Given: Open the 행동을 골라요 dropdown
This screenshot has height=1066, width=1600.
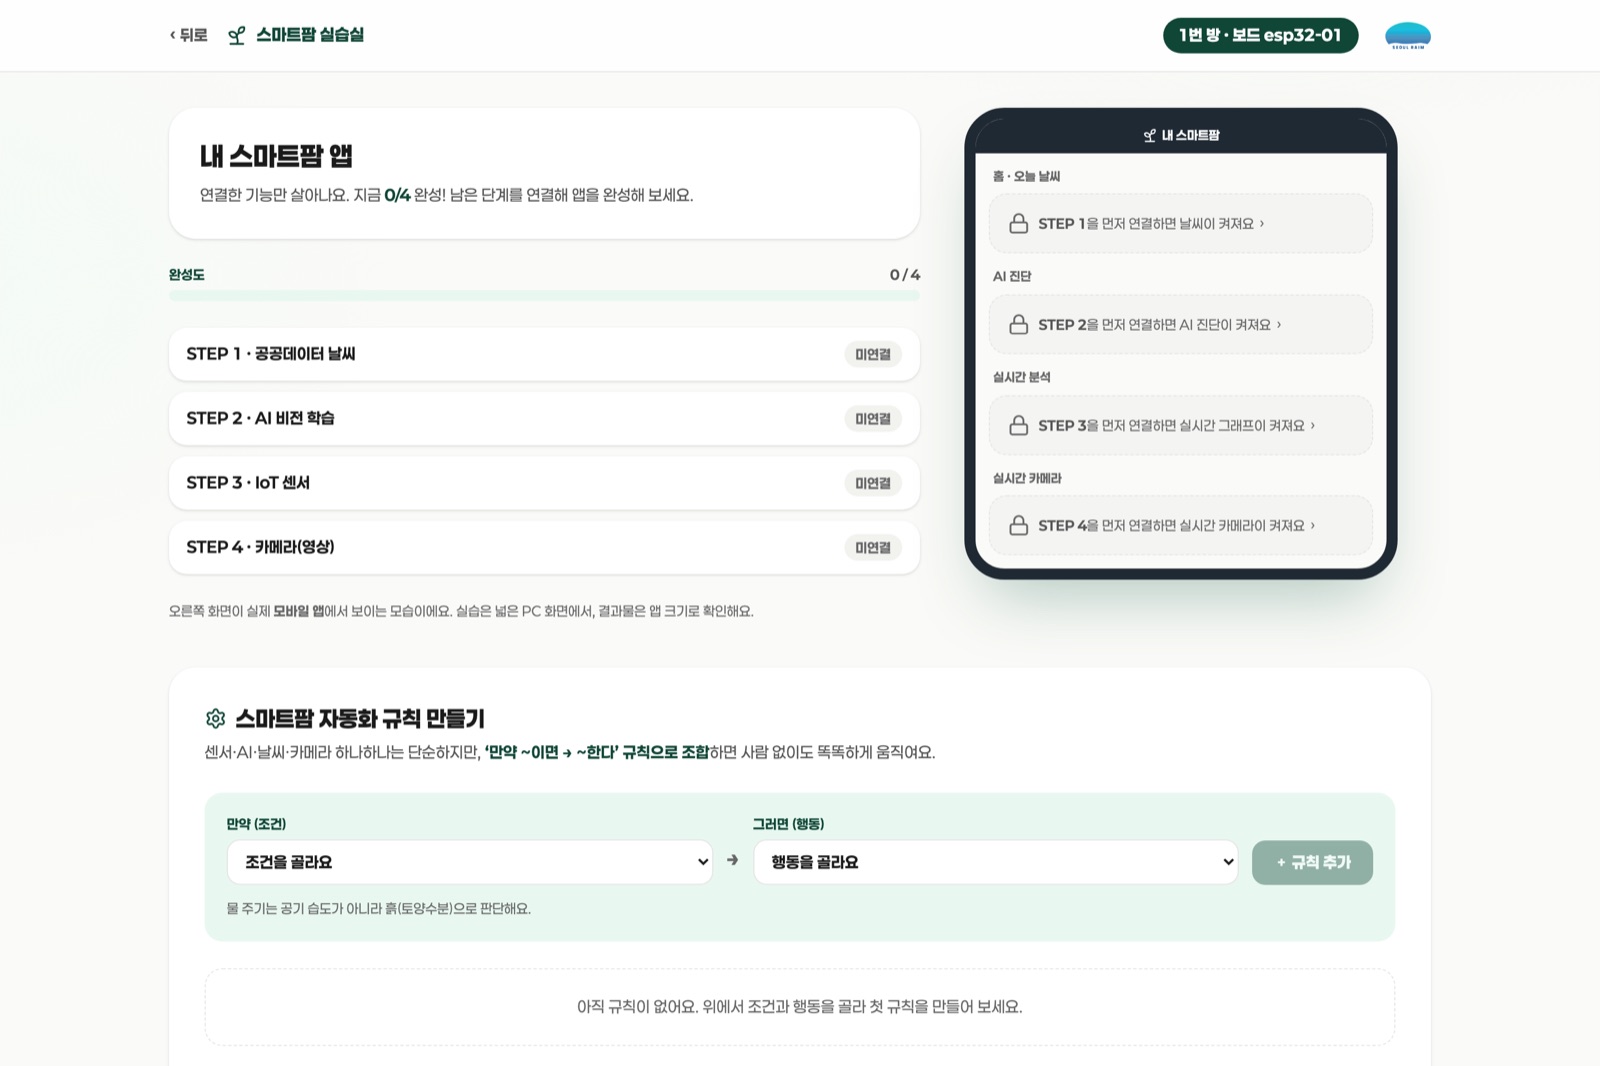Looking at the screenshot, I should tap(996, 862).
